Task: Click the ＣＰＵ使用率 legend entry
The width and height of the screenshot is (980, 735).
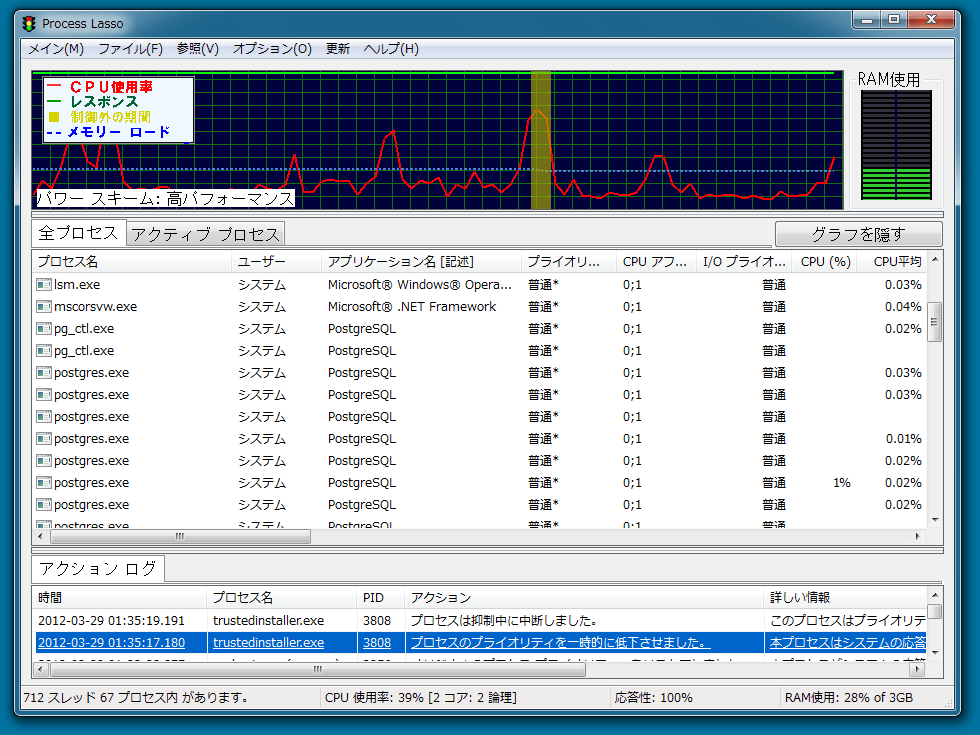Action: pos(111,87)
